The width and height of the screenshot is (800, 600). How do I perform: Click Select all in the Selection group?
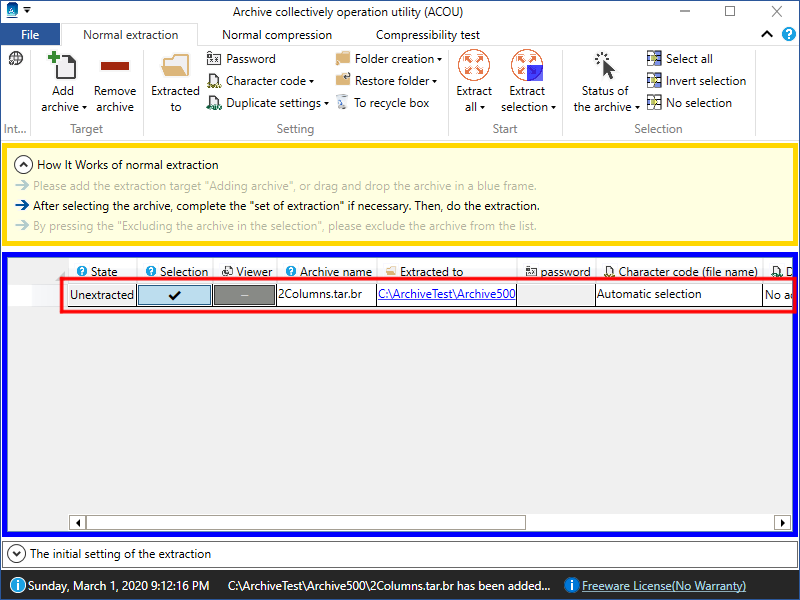680,59
